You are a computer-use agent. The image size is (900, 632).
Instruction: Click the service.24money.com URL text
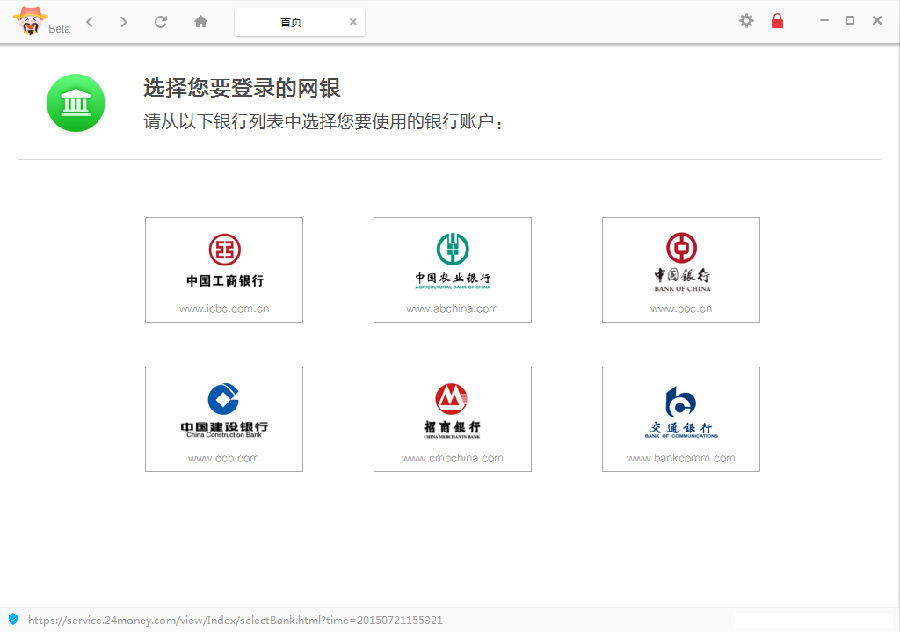tap(235, 620)
